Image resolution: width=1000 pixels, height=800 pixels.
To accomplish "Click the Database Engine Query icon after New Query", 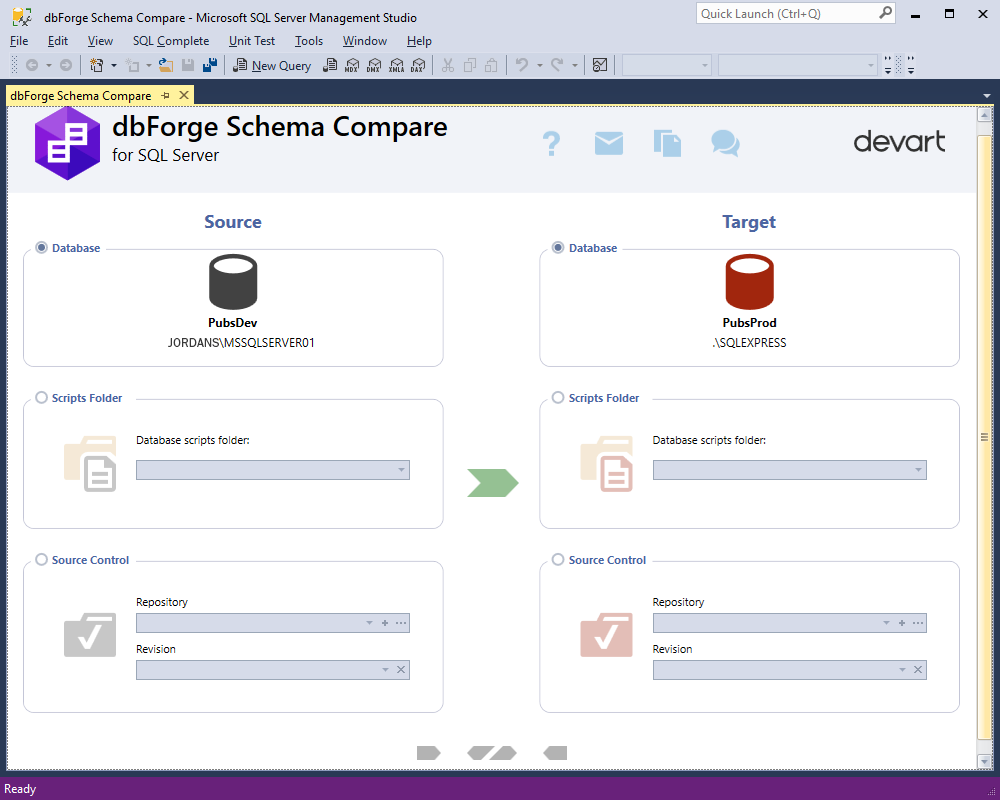I will click(330, 65).
